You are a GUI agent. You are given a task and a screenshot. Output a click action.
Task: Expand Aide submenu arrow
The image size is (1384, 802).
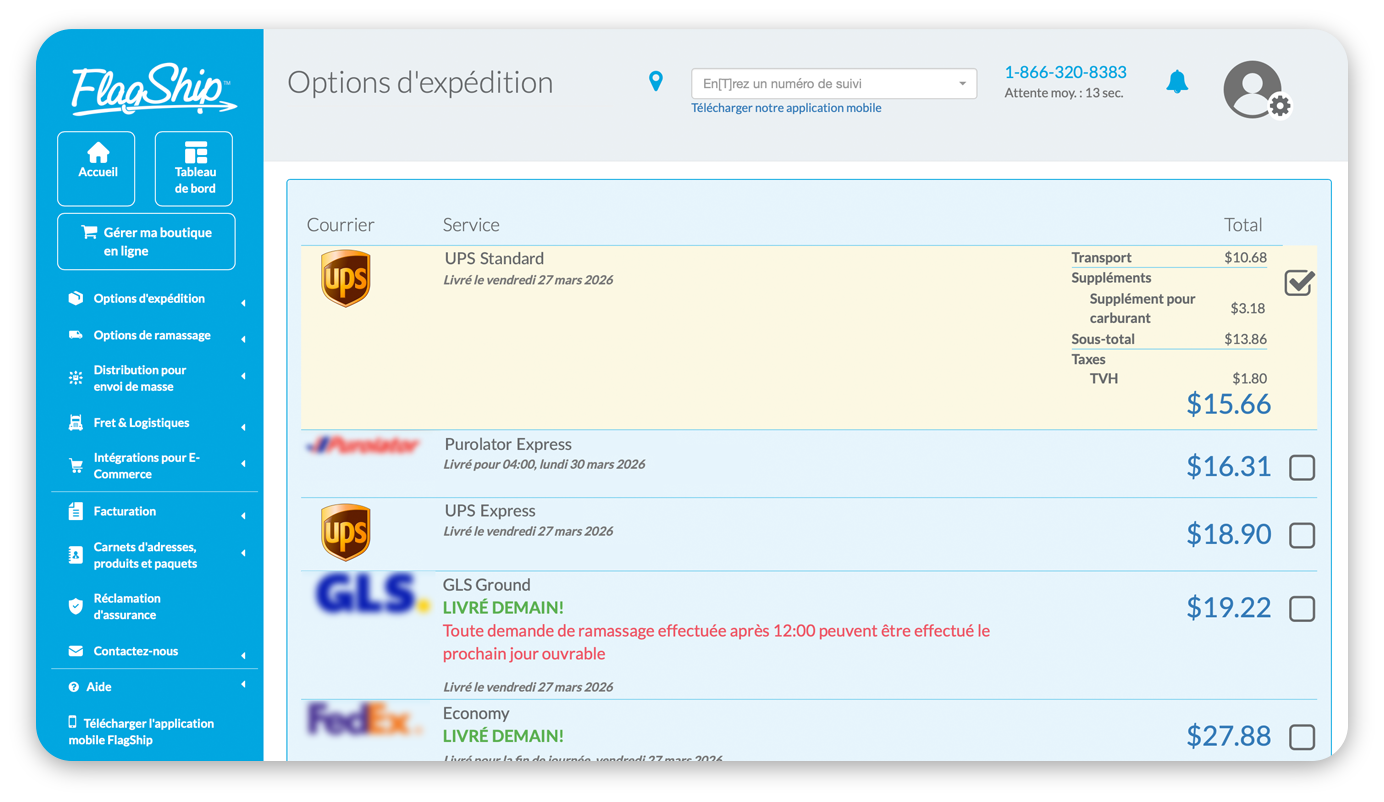[x=243, y=685]
